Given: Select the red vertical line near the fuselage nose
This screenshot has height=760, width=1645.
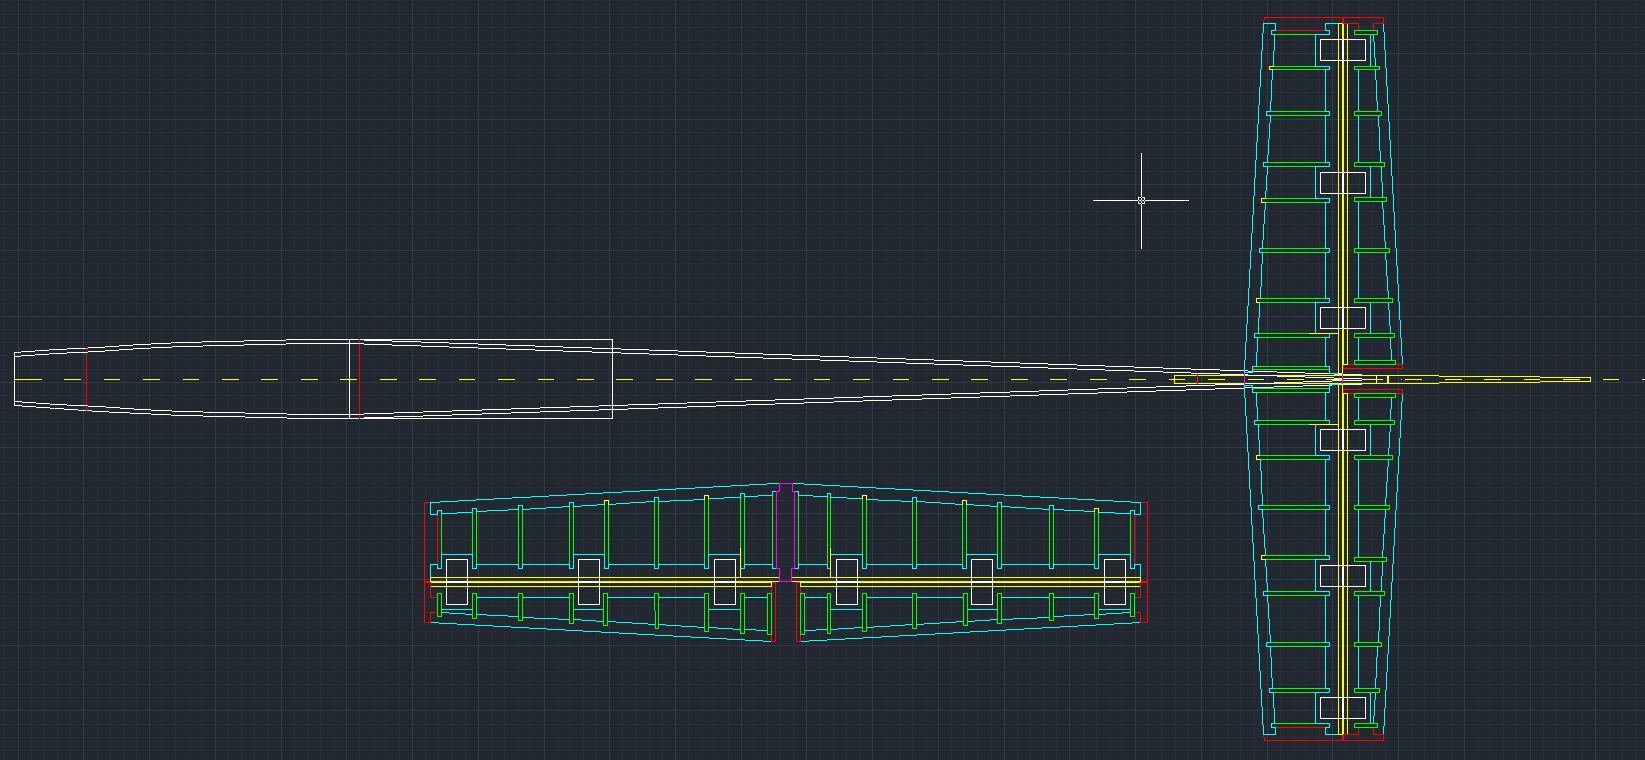Looking at the screenshot, I should coord(86,378).
